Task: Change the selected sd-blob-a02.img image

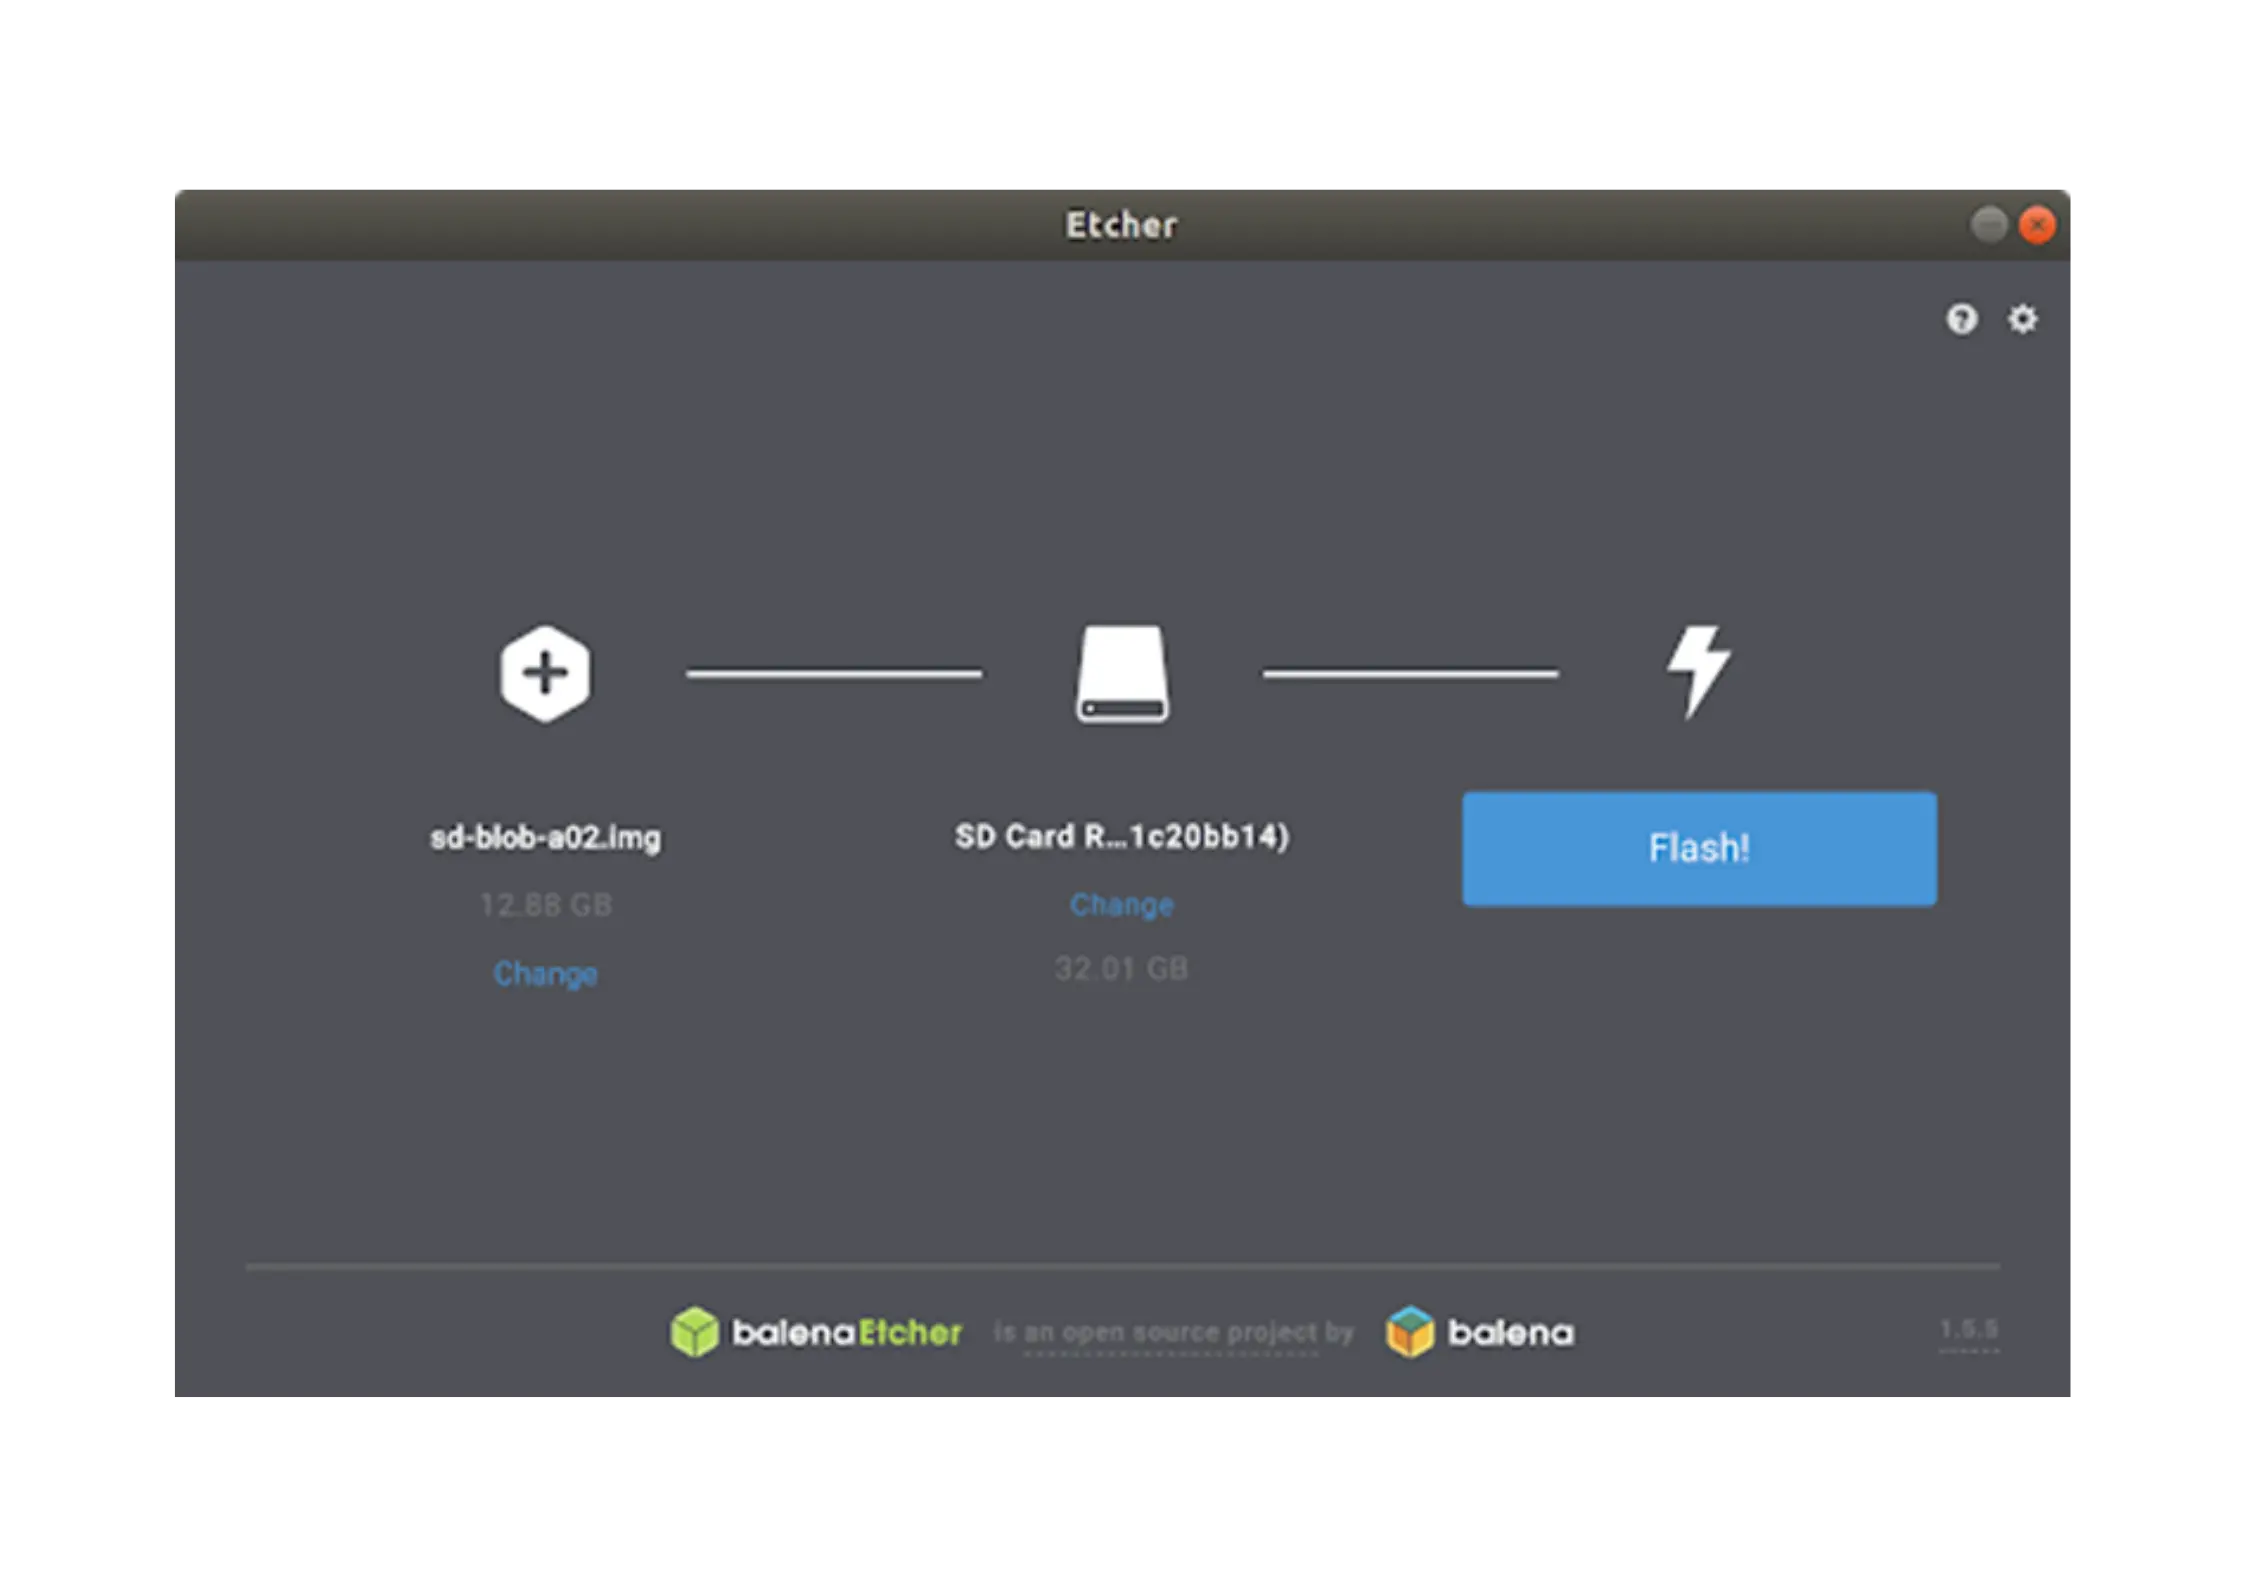Action: pyautogui.click(x=545, y=973)
